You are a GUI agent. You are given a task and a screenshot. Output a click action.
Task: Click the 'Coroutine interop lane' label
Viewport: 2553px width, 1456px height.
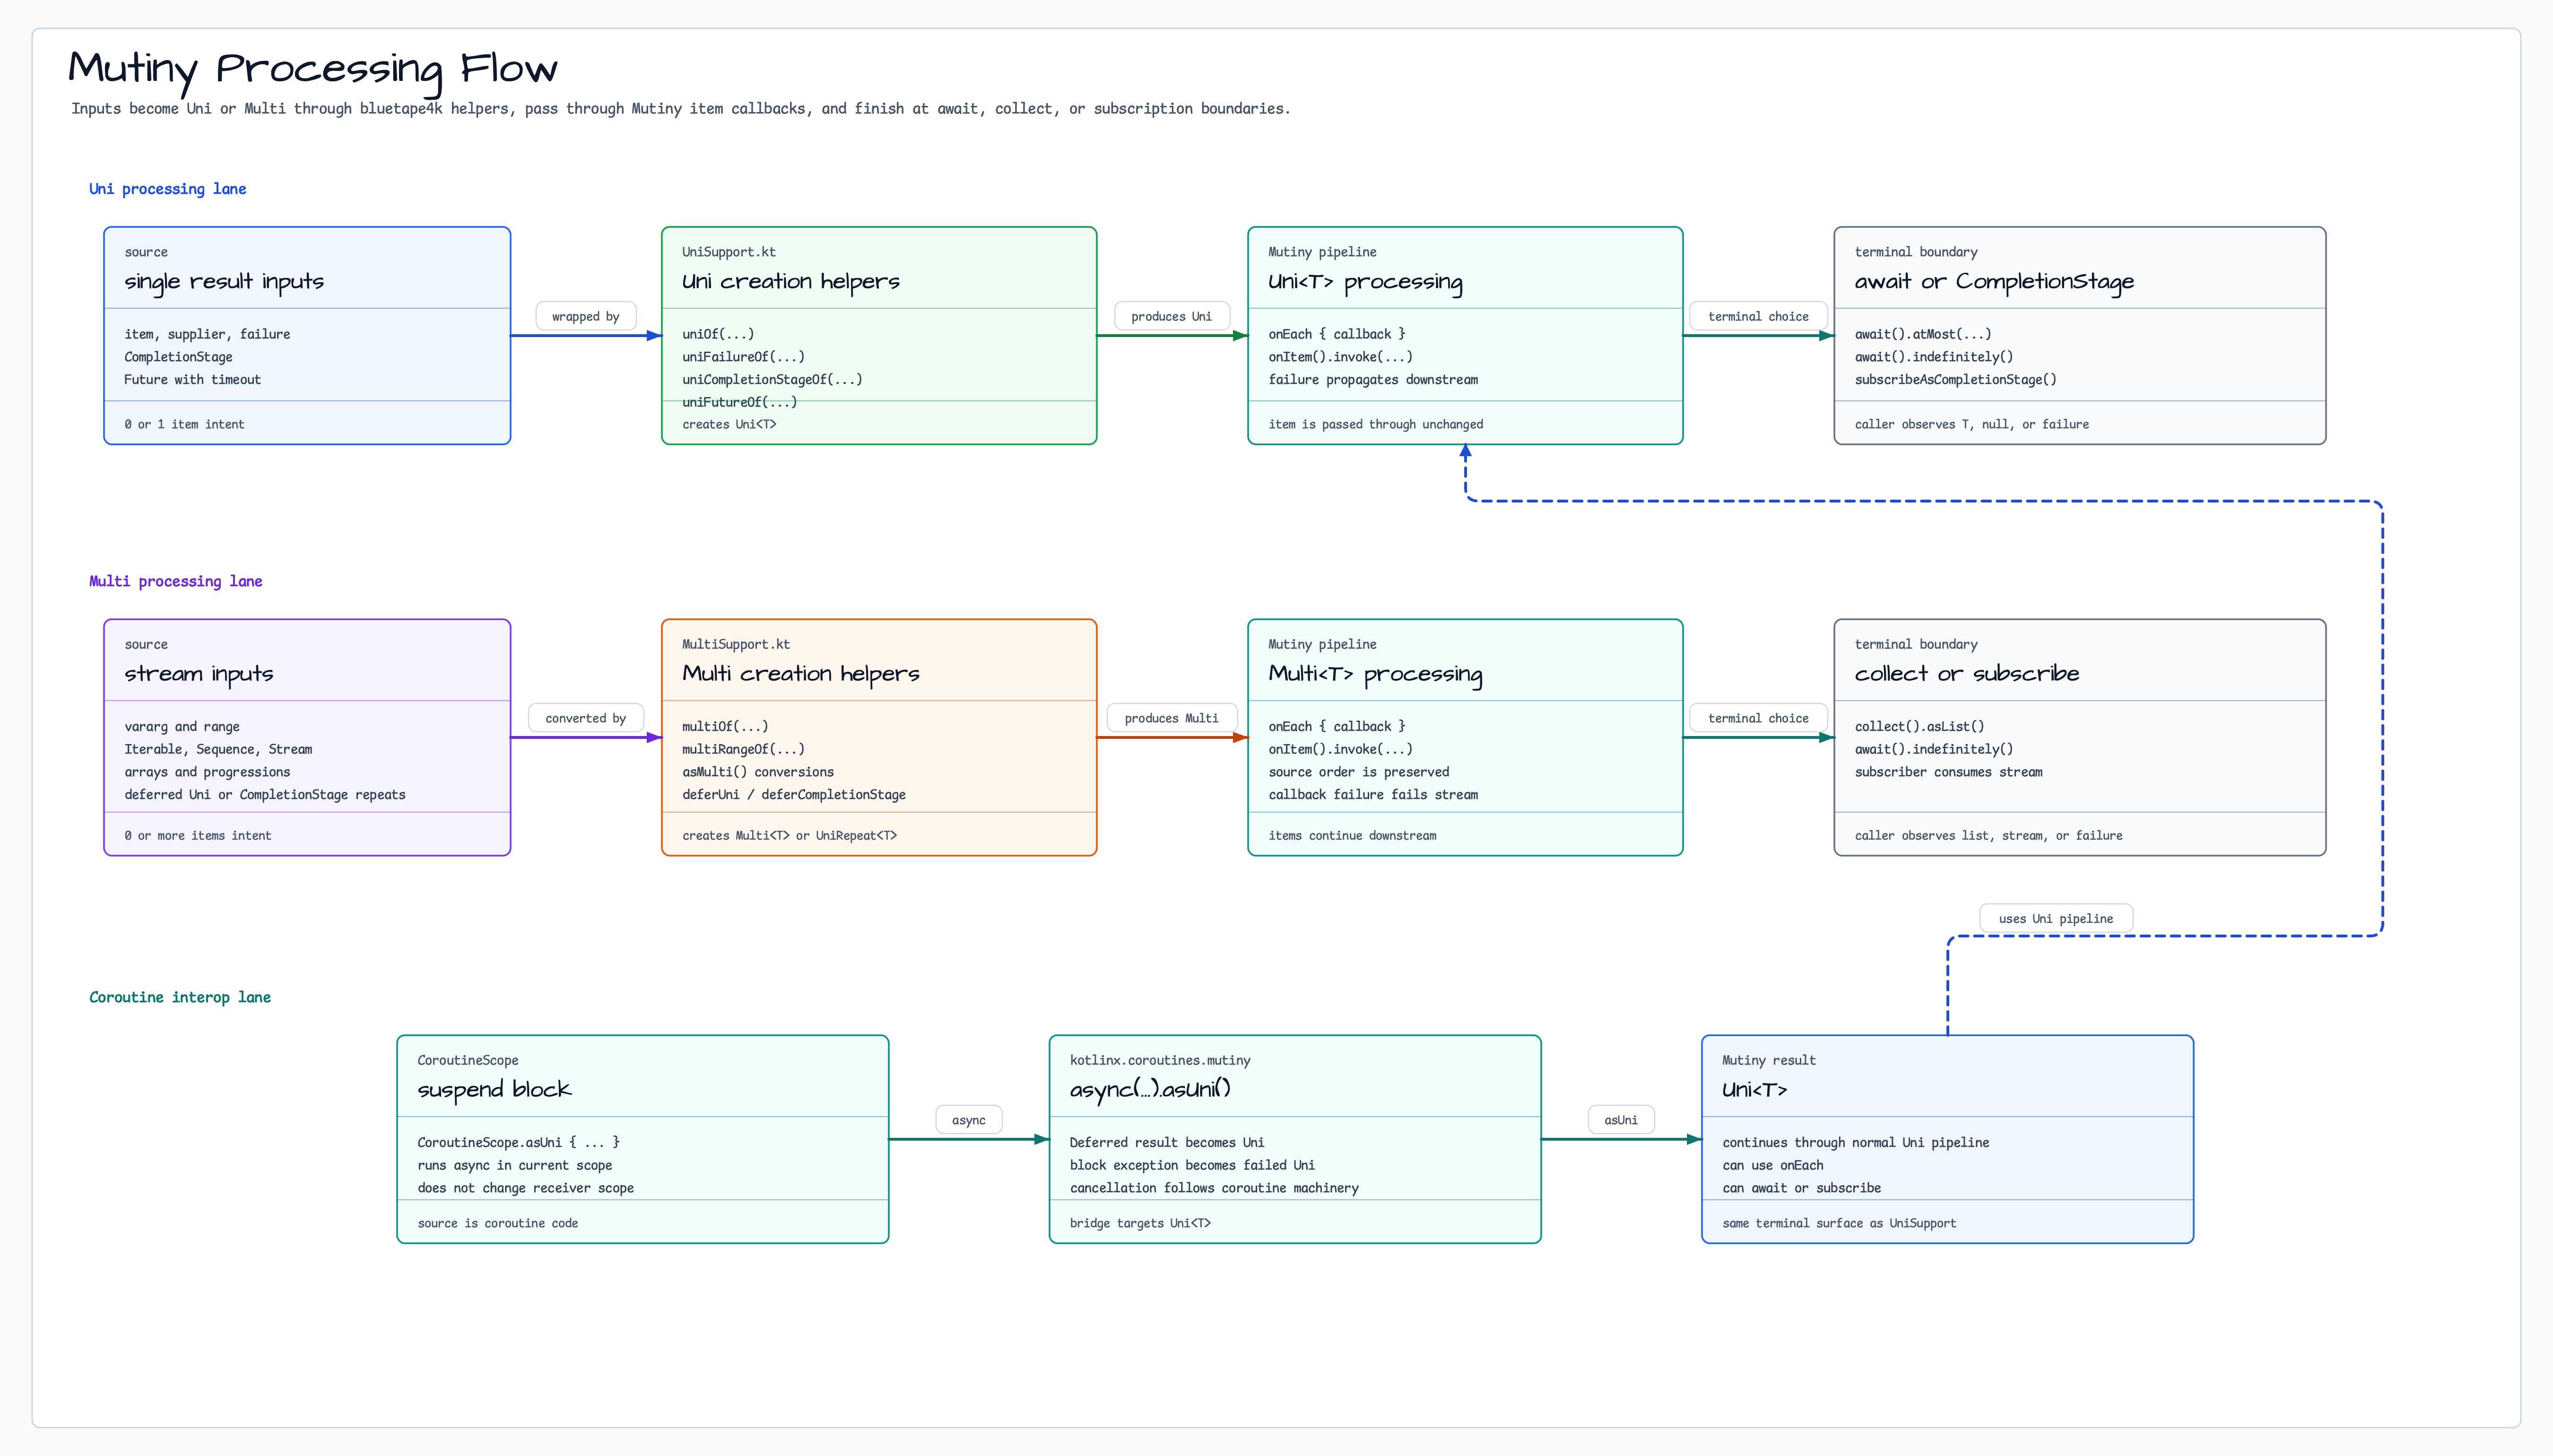(180, 997)
